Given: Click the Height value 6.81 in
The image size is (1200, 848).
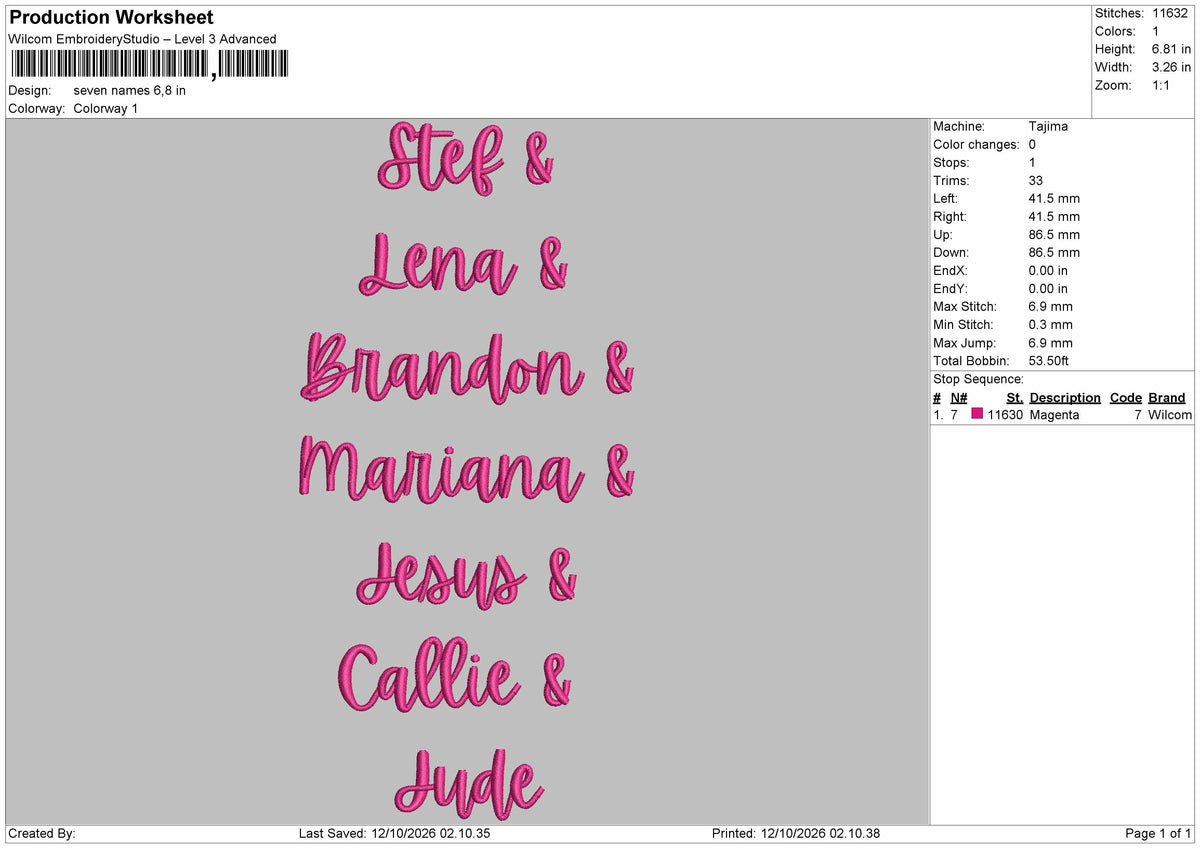Looking at the screenshot, I should coord(1171,49).
